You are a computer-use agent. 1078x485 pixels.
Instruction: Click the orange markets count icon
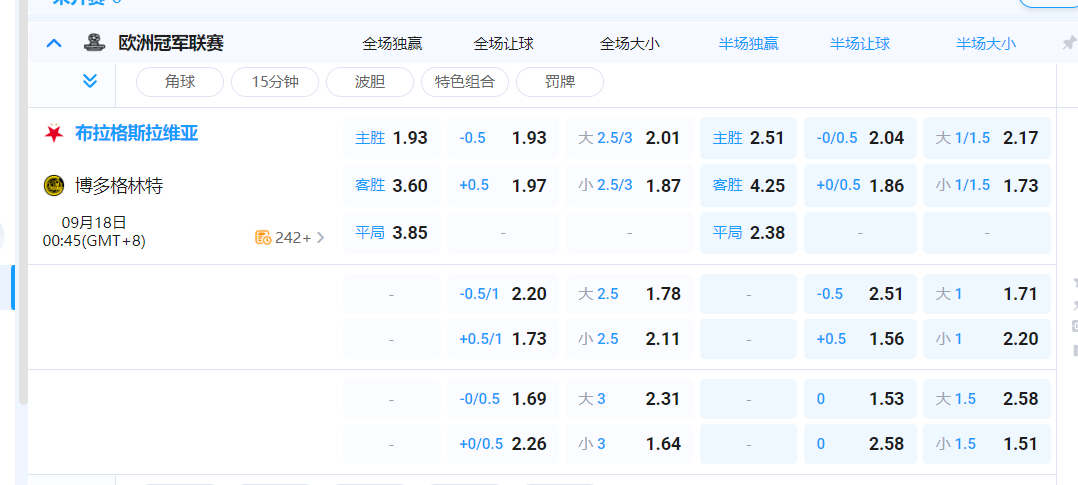263,238
